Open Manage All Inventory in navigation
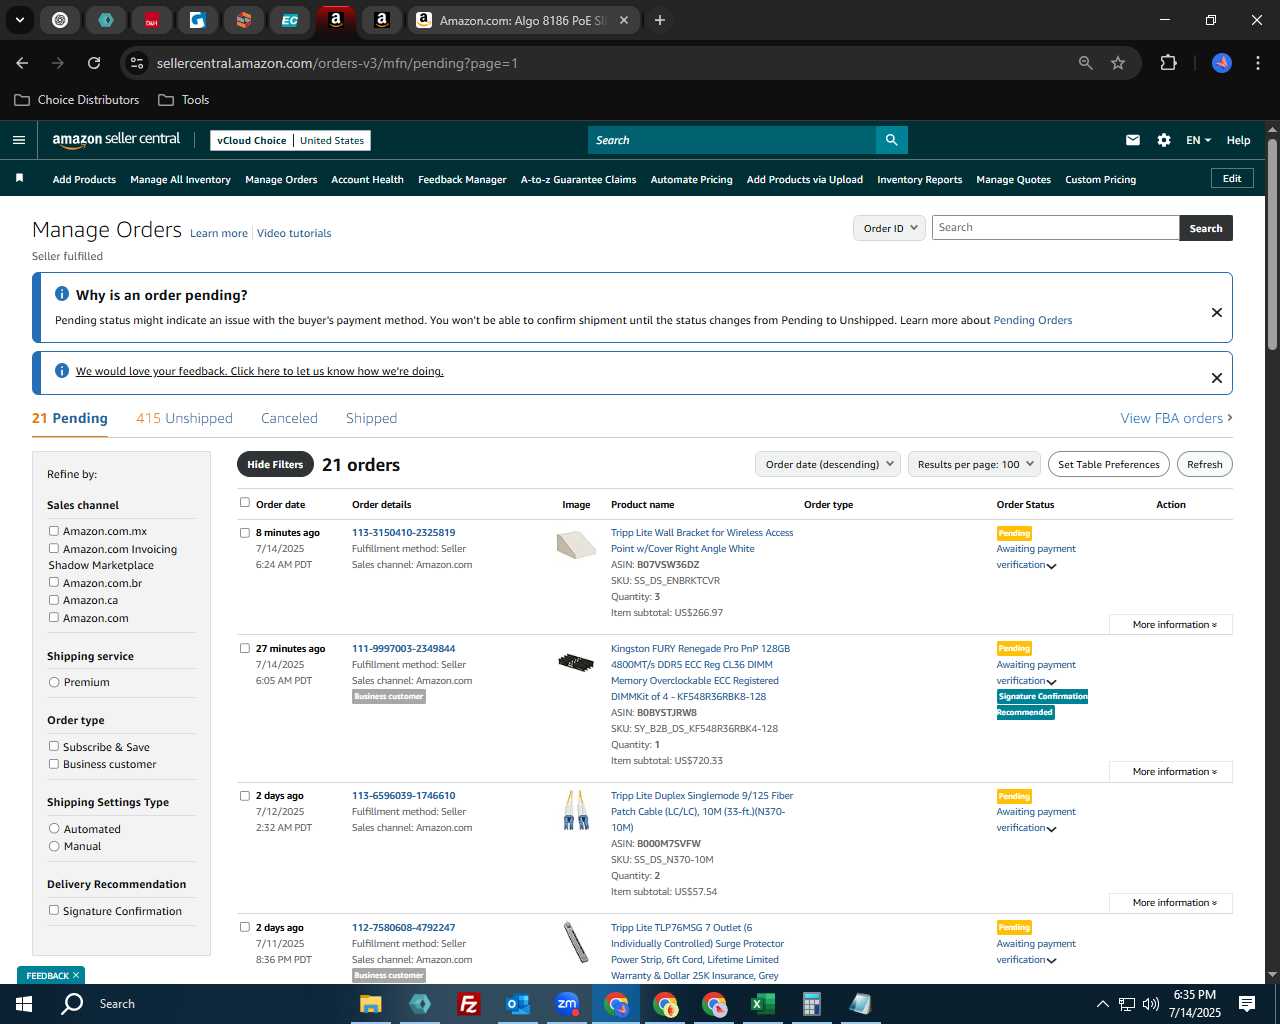Image resolution: width=1280 pixels, height=1024 pixels. click(180, 179)
